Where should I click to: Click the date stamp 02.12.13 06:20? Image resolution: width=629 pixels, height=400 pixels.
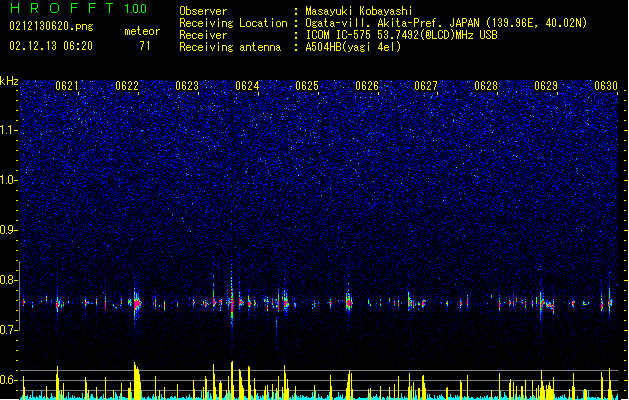[51, 46]
